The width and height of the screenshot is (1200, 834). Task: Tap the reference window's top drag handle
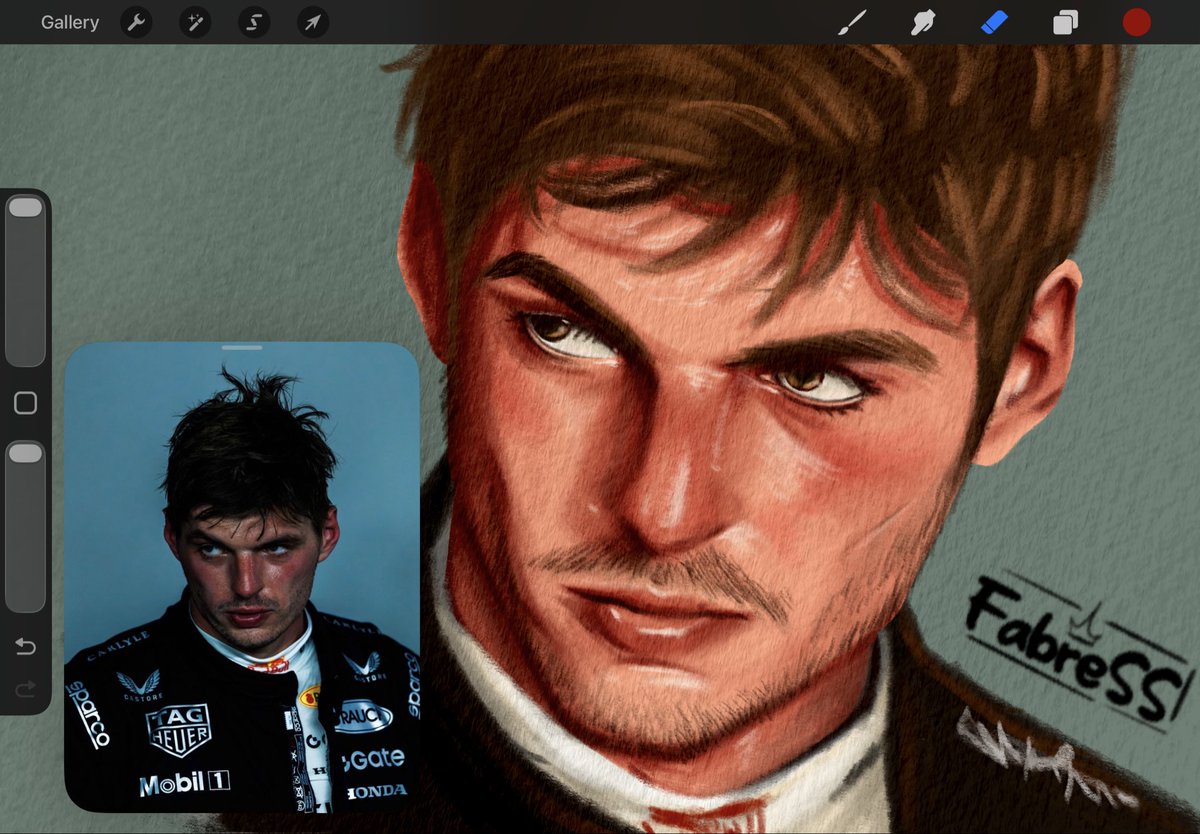pos(243,347)
